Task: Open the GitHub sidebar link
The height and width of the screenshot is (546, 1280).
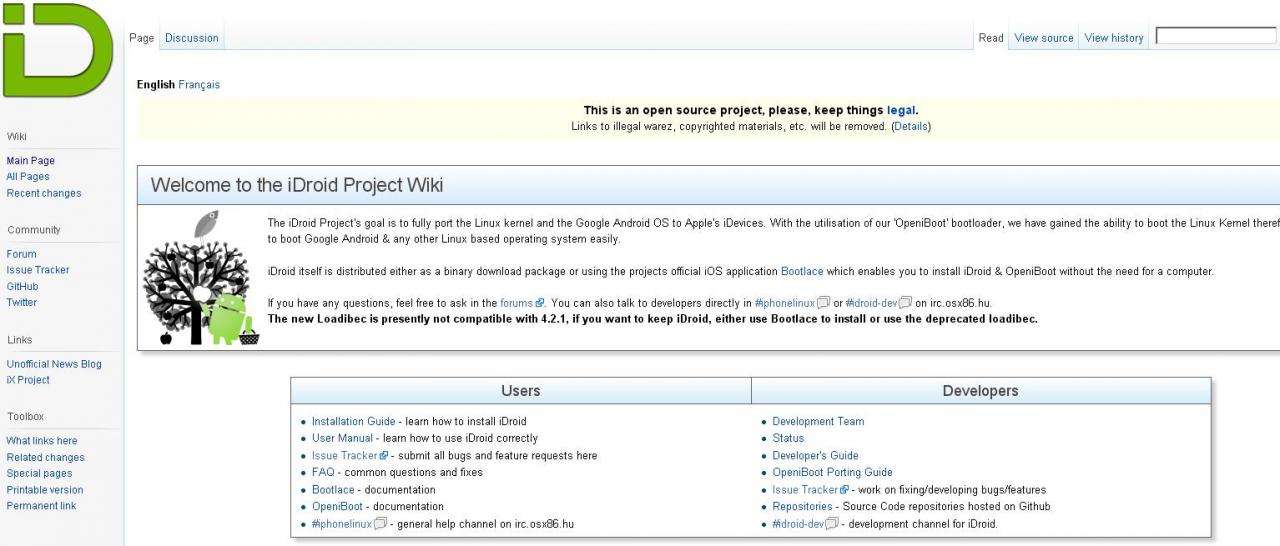Action: pyautogui.click(x=22, y=286)
